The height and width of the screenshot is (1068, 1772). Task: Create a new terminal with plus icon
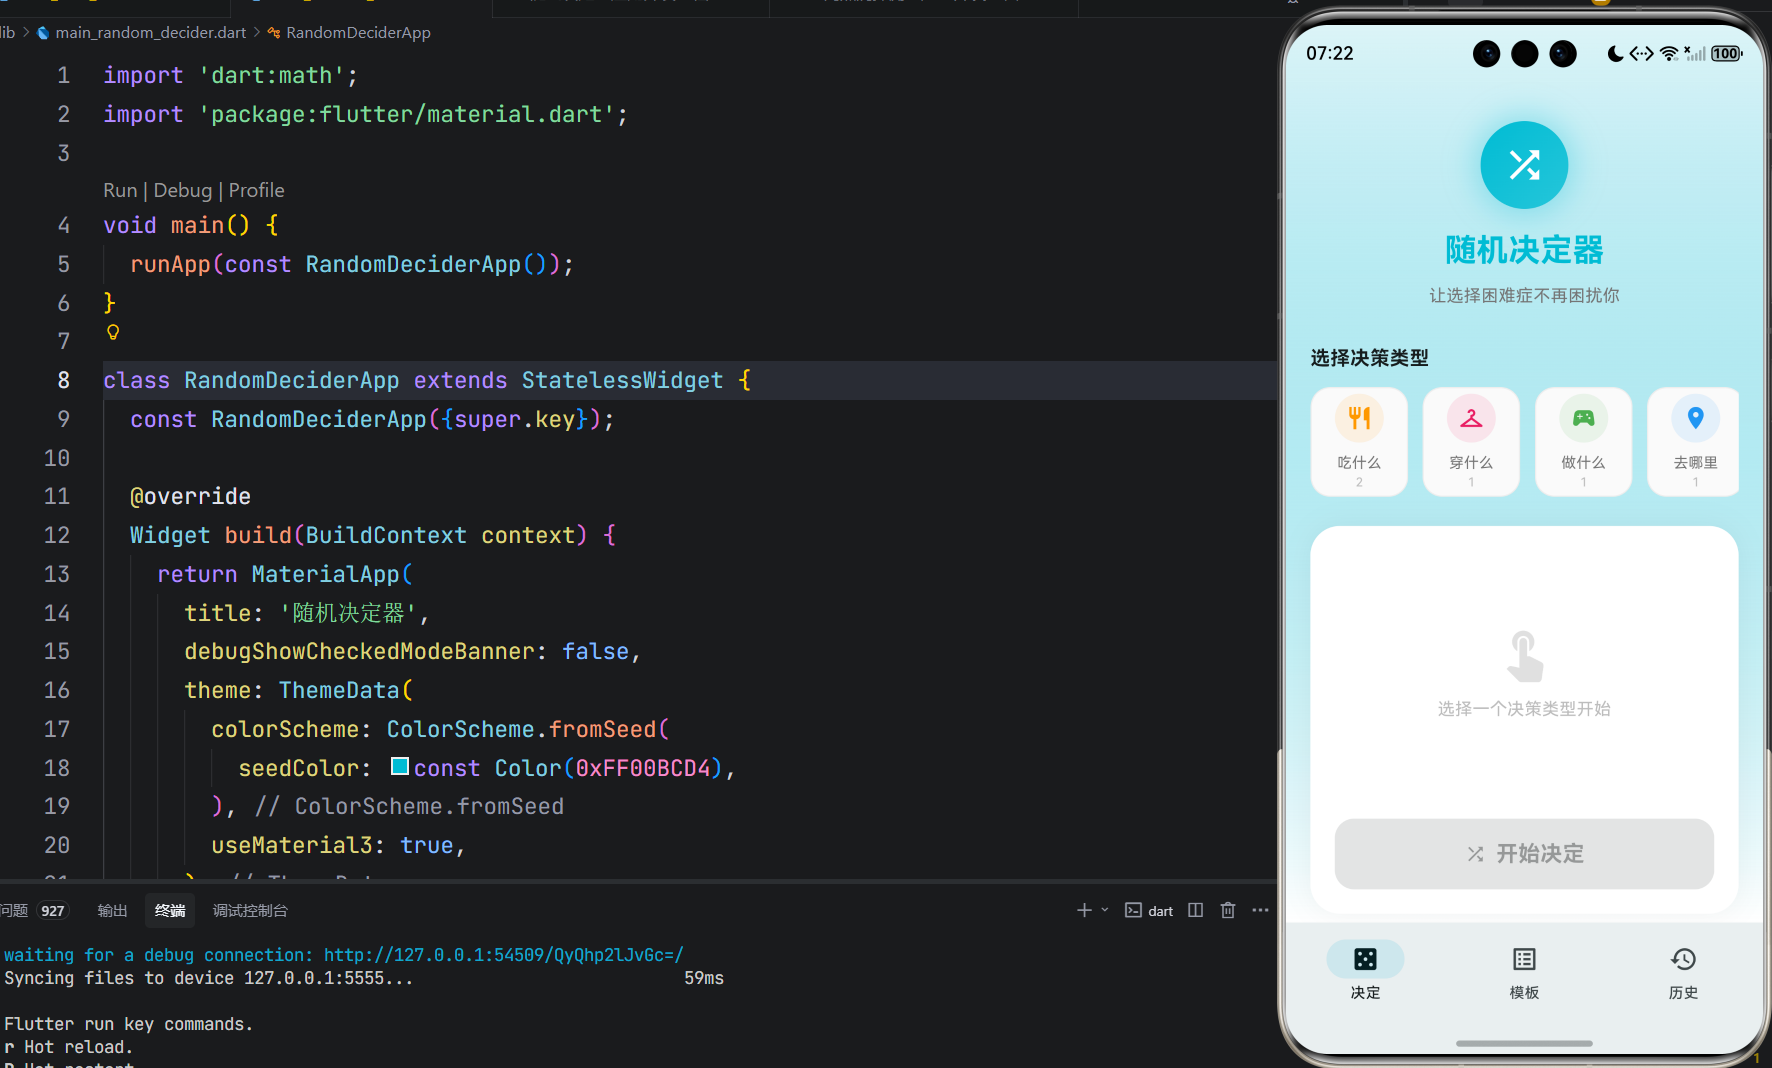point(1084,910)
